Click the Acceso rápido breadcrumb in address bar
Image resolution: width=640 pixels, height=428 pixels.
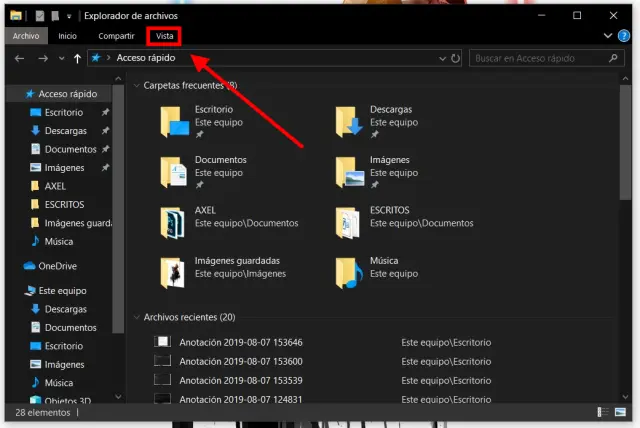pos(146,58)
